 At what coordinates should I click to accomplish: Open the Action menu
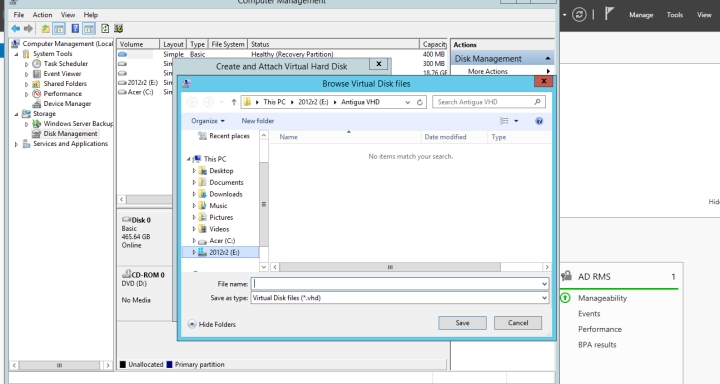[x=42, y=15]
